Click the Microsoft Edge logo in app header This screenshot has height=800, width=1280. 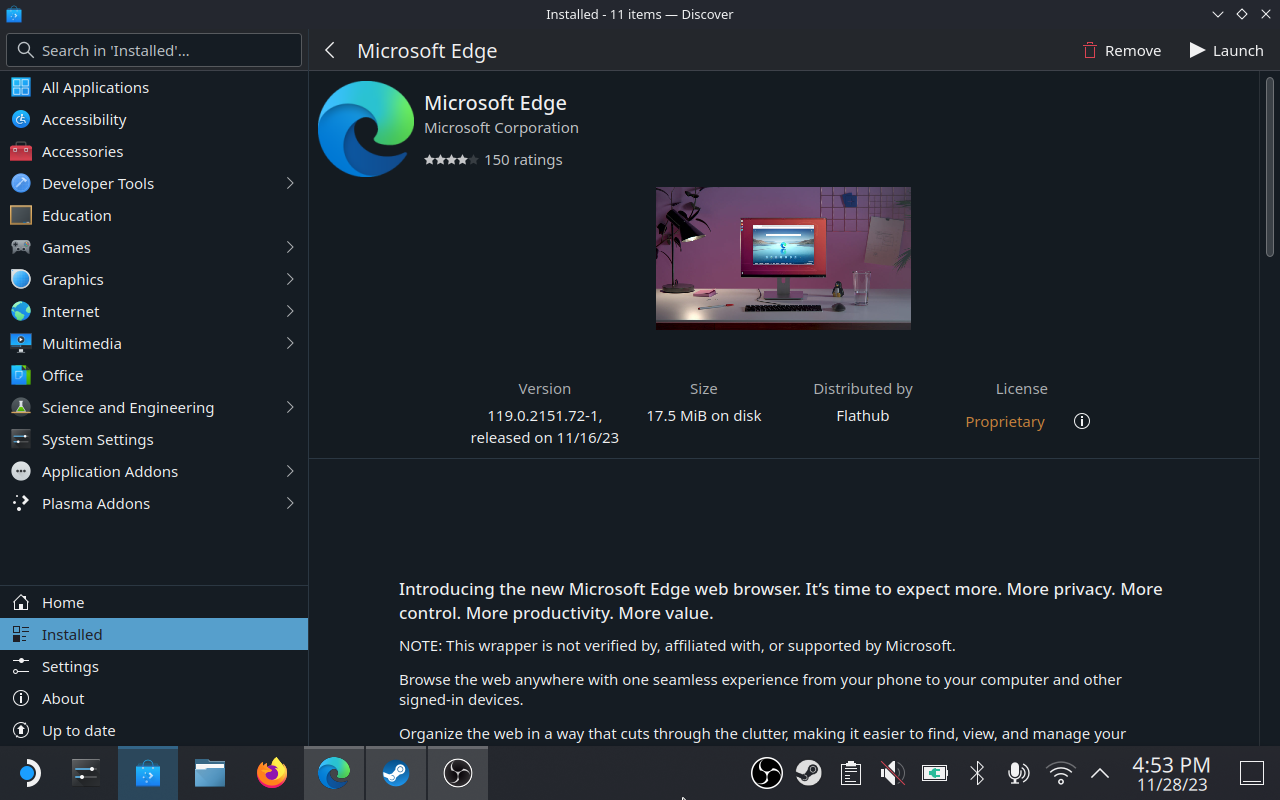point(366,129)
